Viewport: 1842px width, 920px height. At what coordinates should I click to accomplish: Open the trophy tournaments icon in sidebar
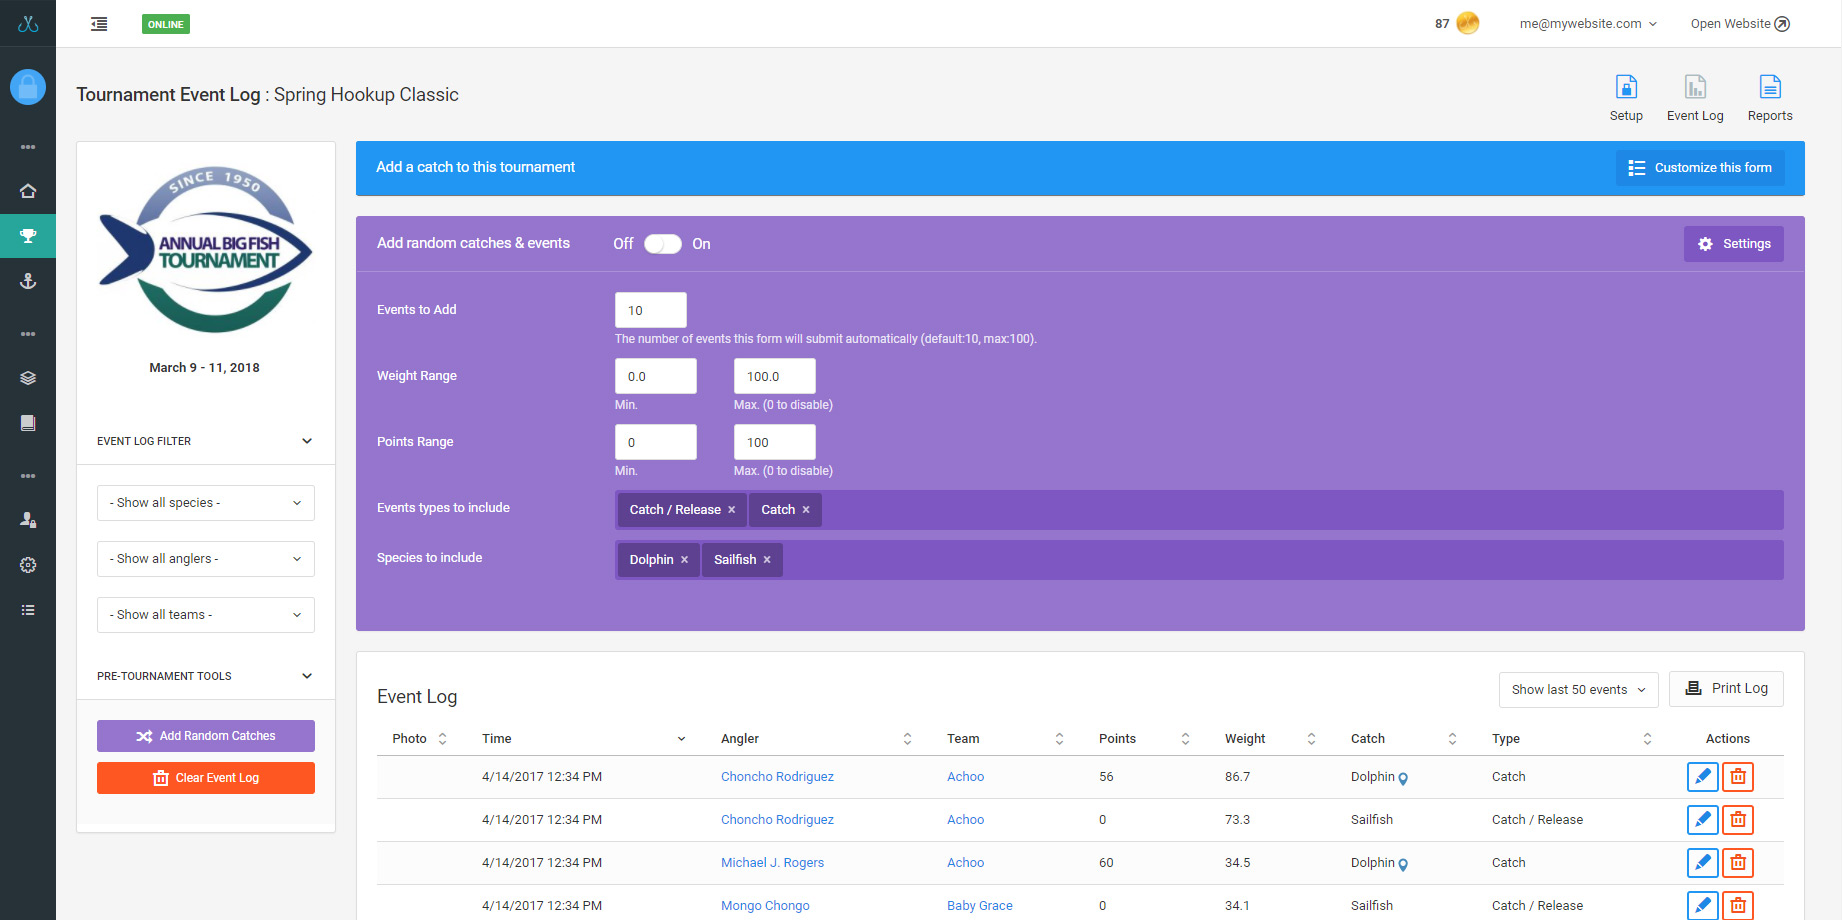pos(28,236)
